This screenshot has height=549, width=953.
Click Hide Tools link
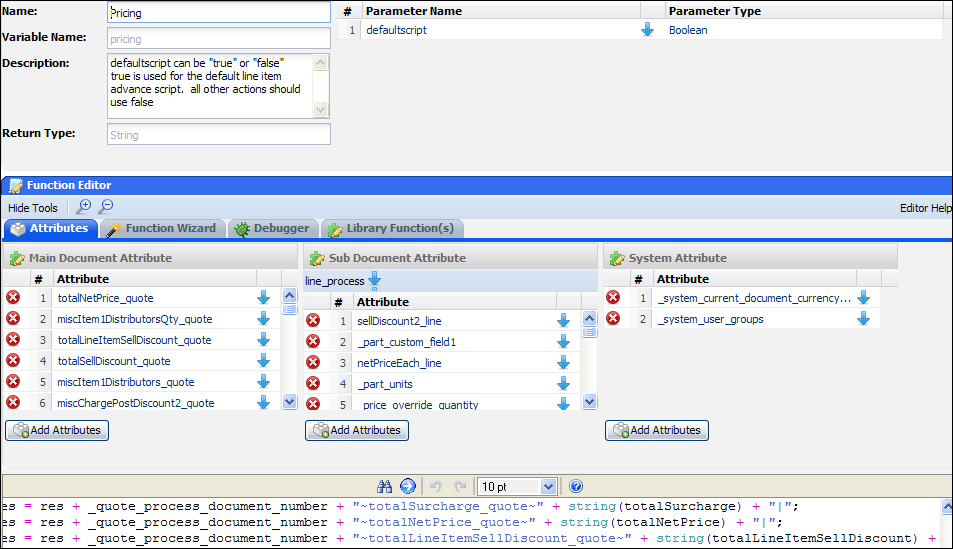[x=33, y=208]
